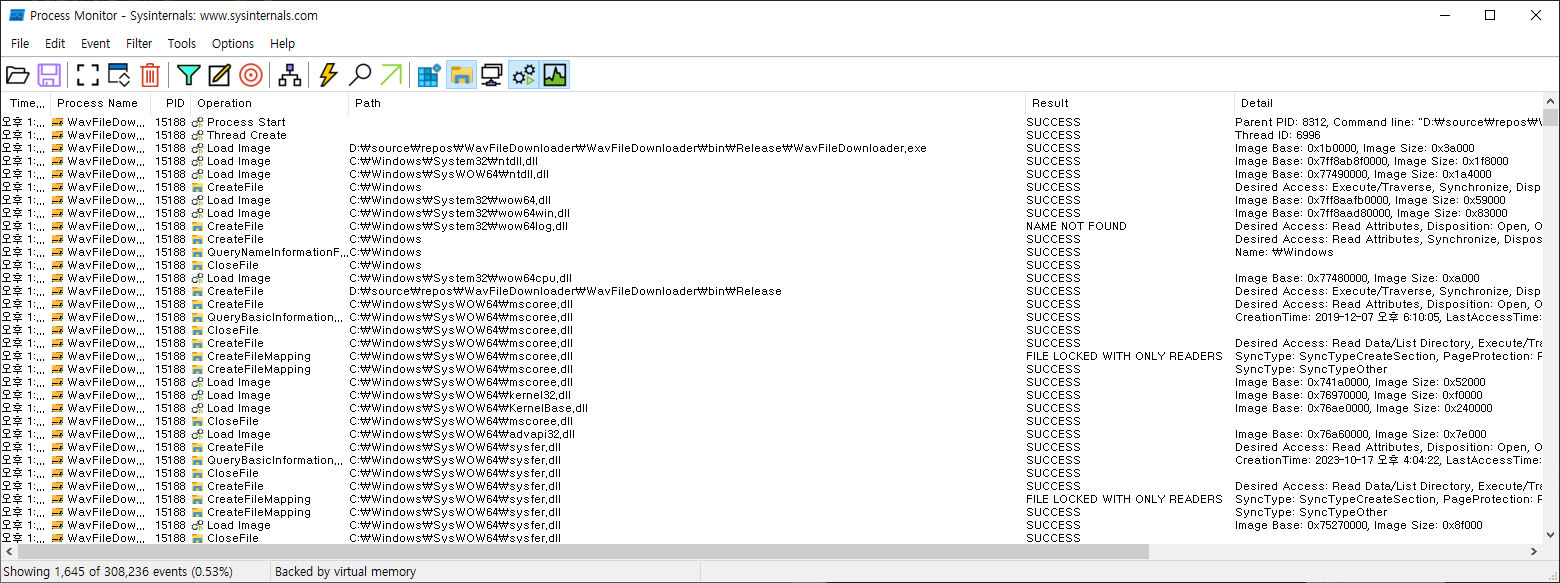Select the QueryNameInformationFile operation row
This screenshot has width=1560, height=583.
pos(772,252)
